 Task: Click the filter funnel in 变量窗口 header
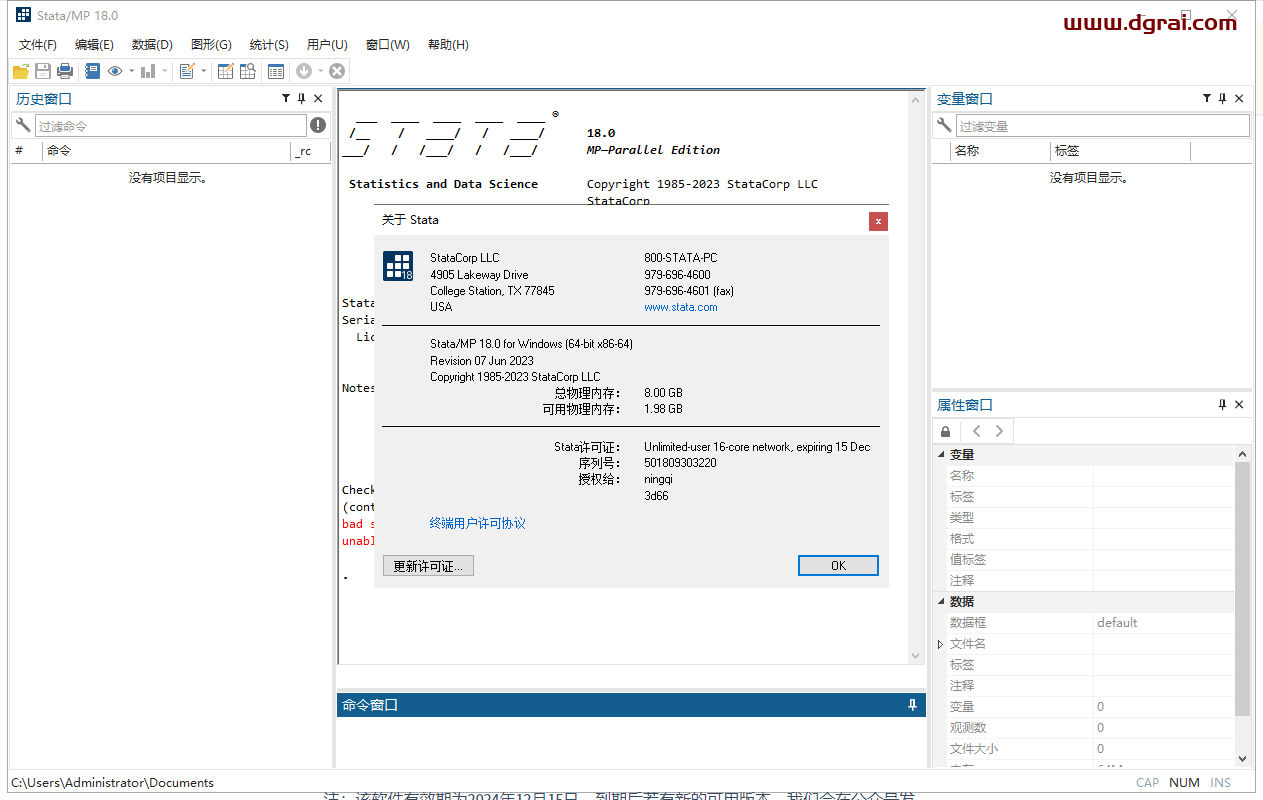coord(1207,98)
